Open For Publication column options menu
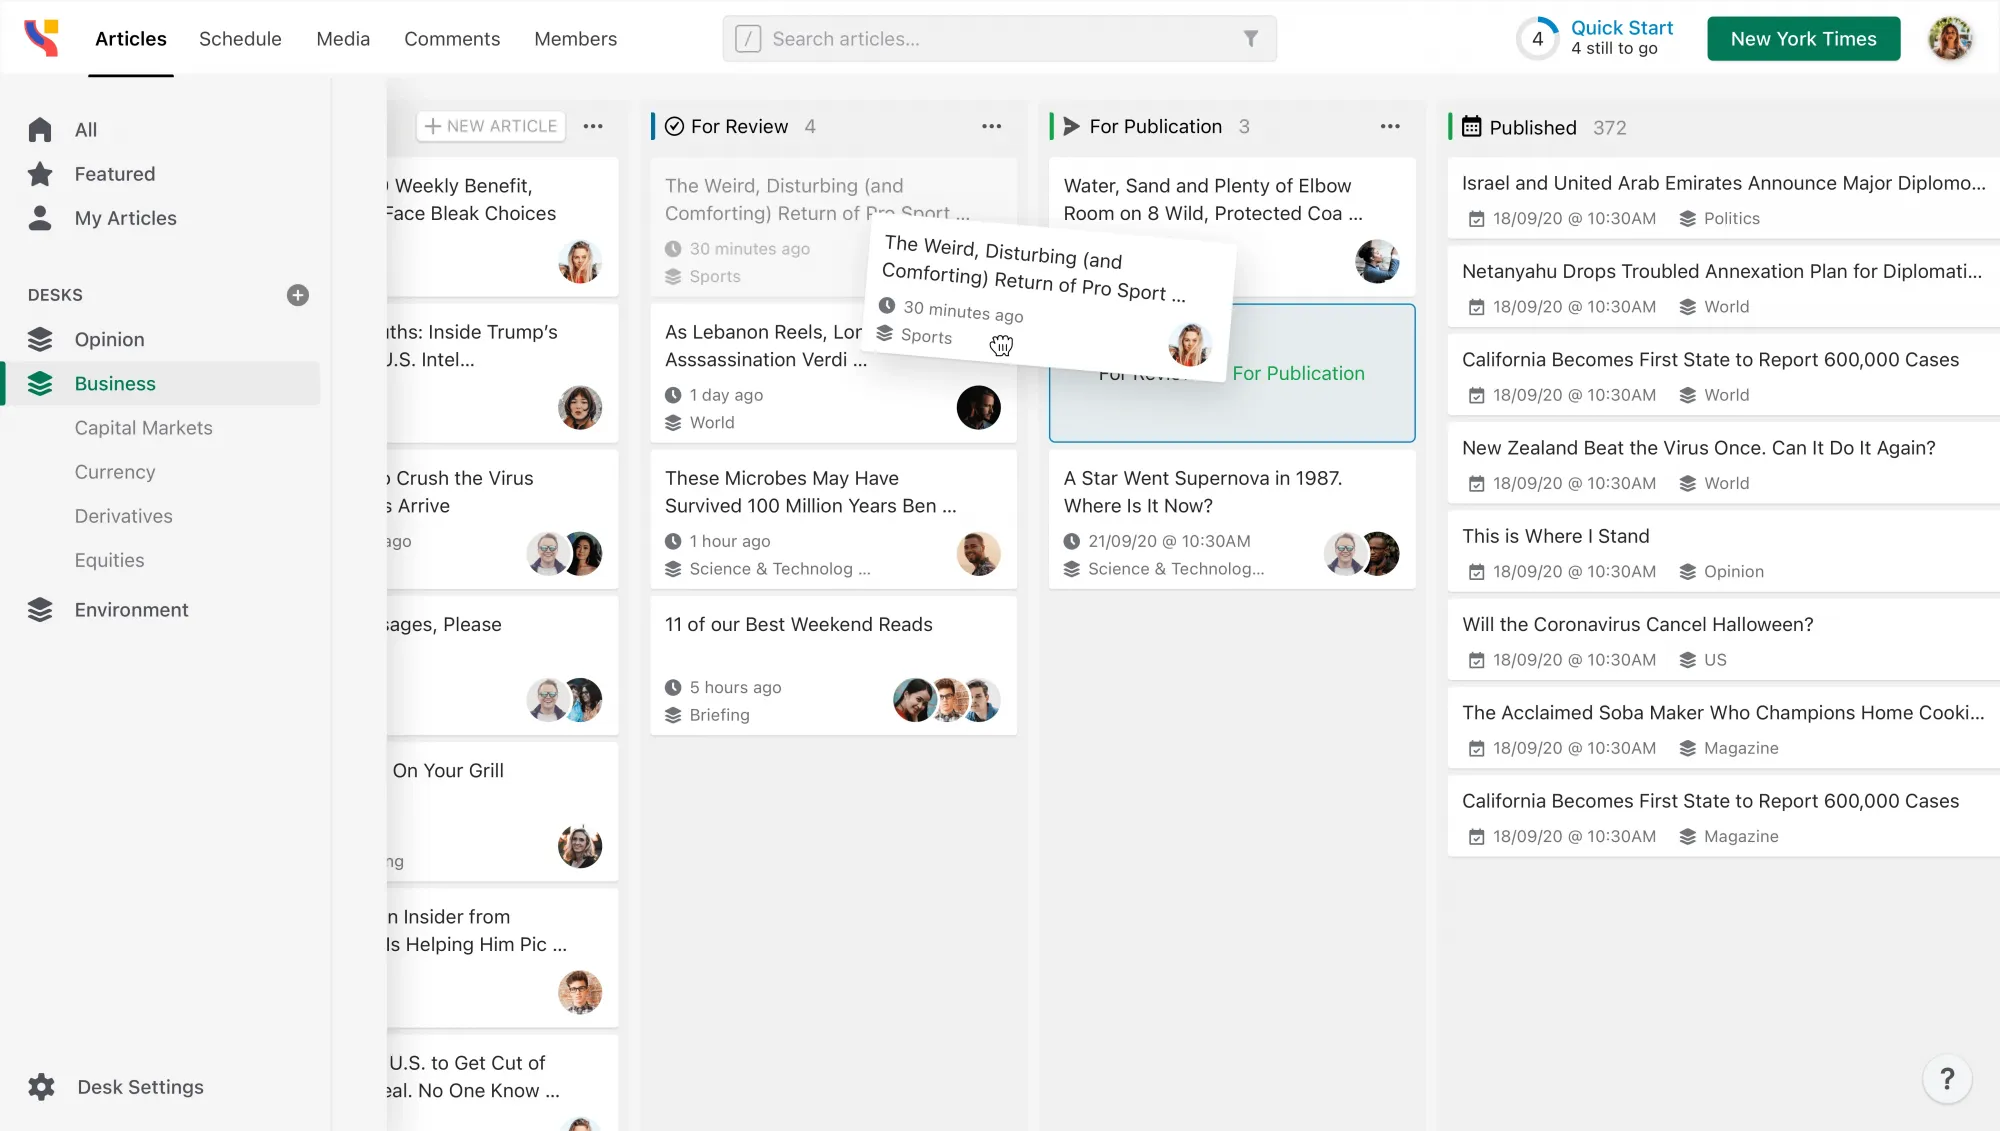 coord(1390,126)
